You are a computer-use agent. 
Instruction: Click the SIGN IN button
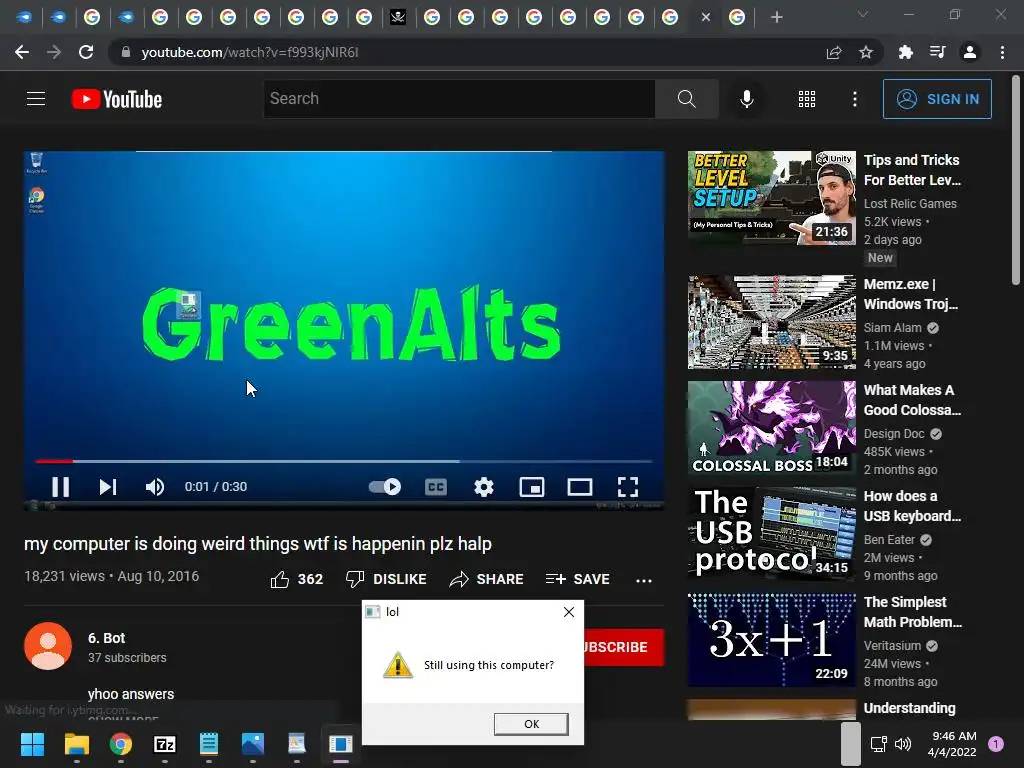937,99
